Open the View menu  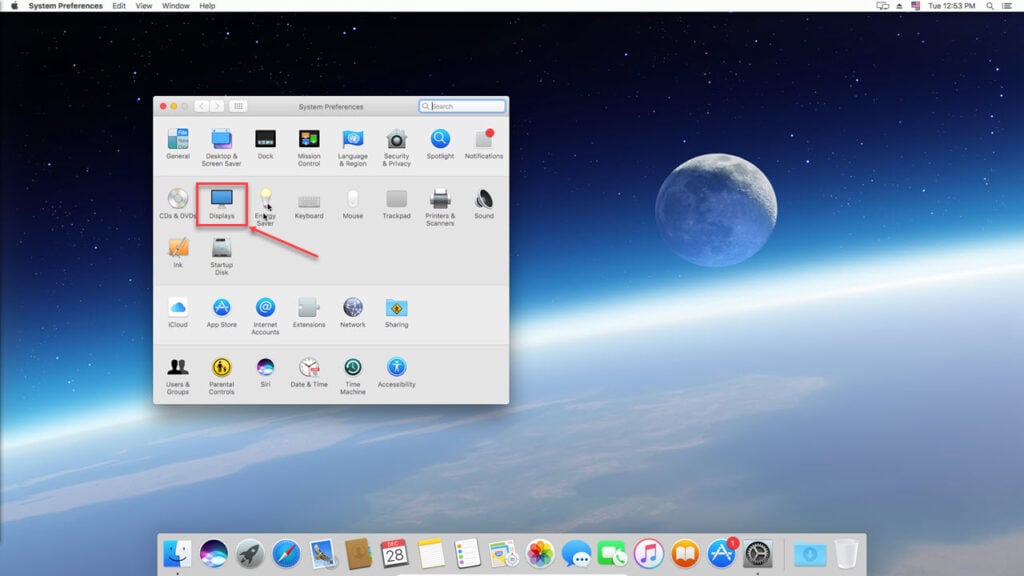click(x=144, y=6)
